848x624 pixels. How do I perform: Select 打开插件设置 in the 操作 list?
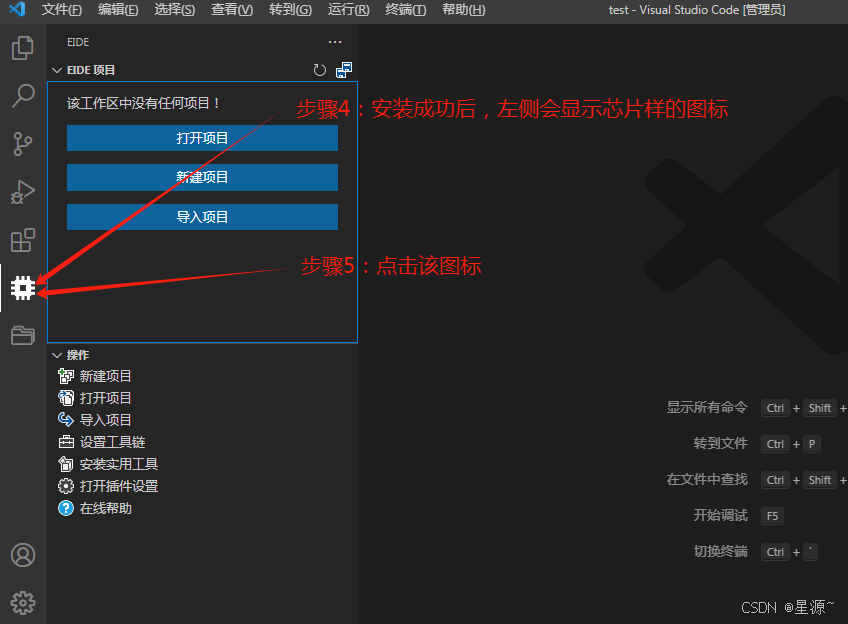(x=119, y=486)
